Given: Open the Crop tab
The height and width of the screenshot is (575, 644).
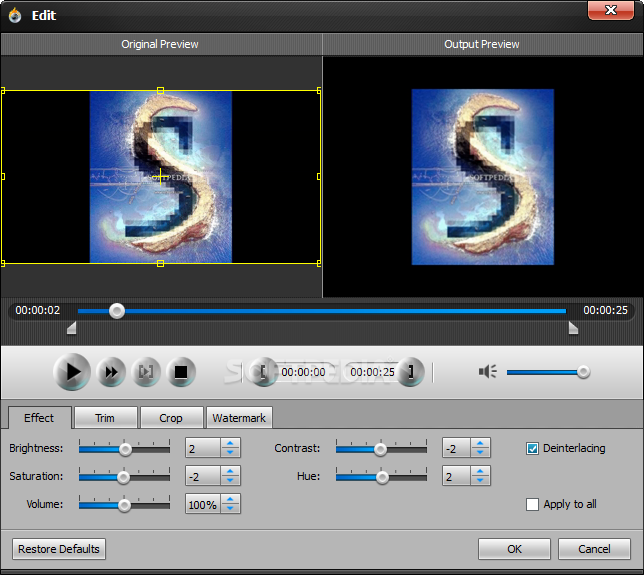Looking at the screenshot, I should pos(171,418).
